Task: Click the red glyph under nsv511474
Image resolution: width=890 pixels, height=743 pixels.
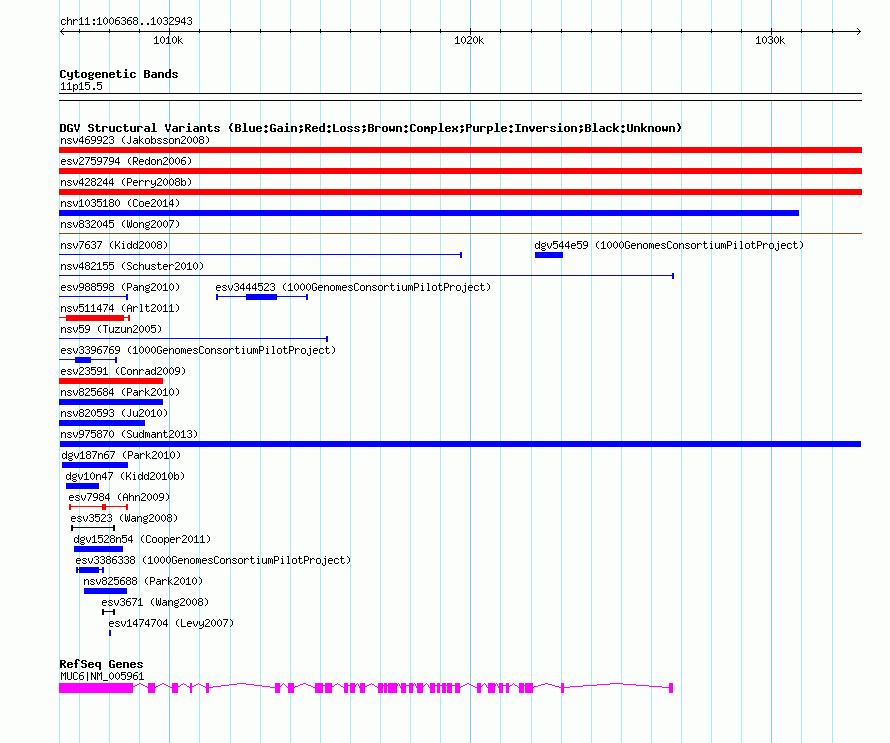Action: [95, 318]
